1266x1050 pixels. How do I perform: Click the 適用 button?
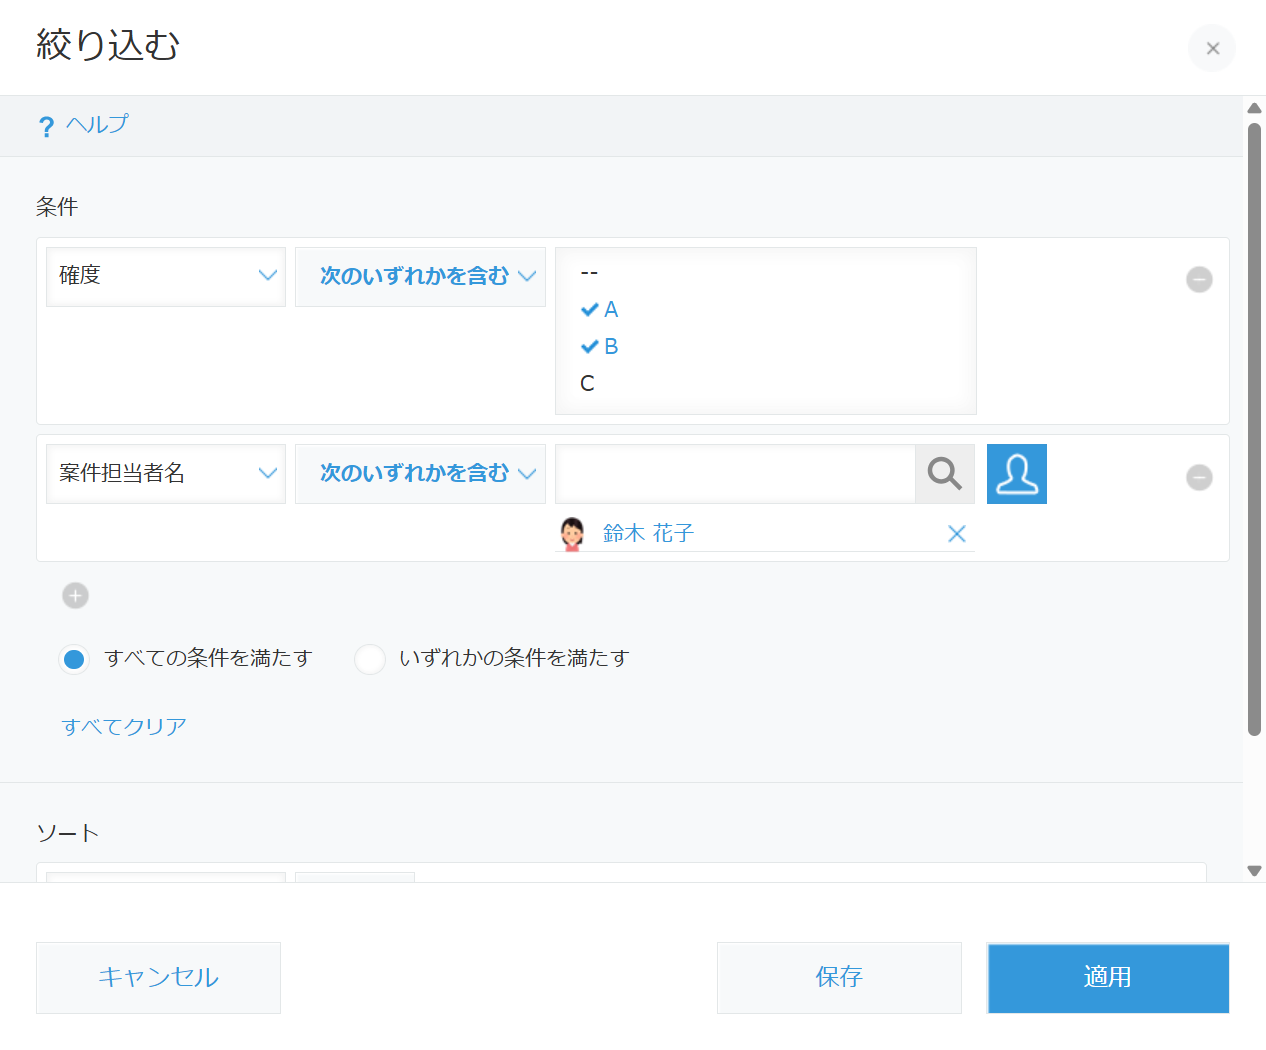pyautogui.click(x=1108, y=977)
